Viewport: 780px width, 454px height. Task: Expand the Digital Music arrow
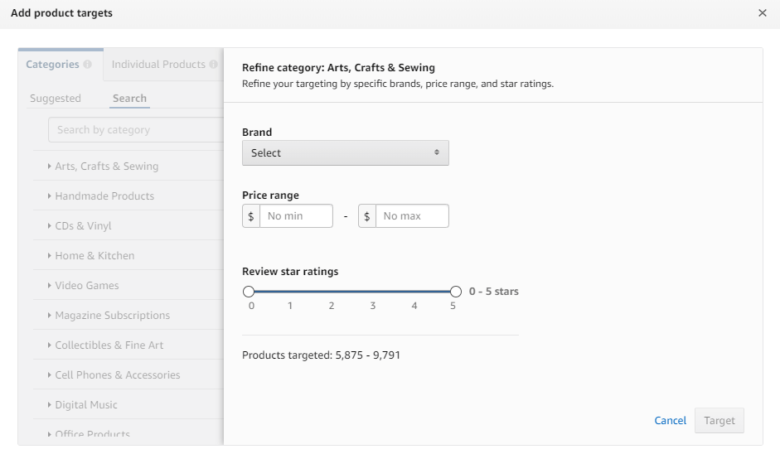pos(49,405)
